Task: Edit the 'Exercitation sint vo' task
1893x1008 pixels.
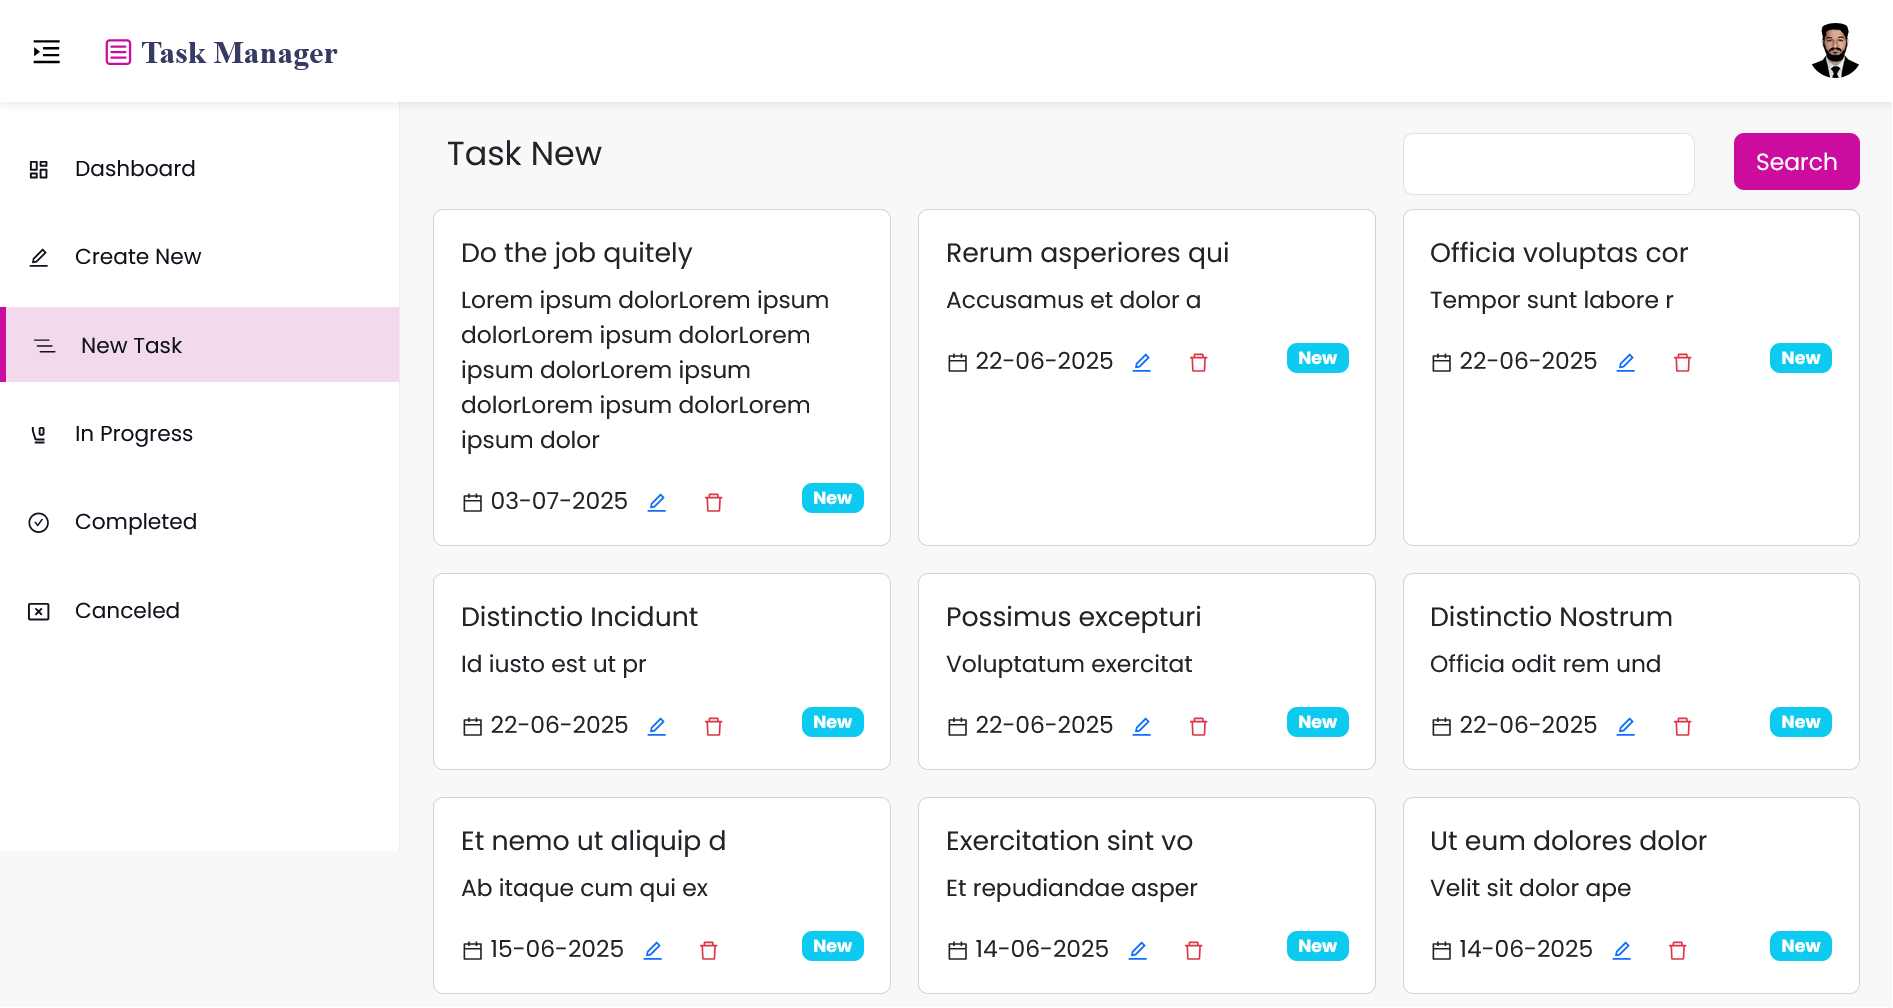Action: pos(1138,951)
